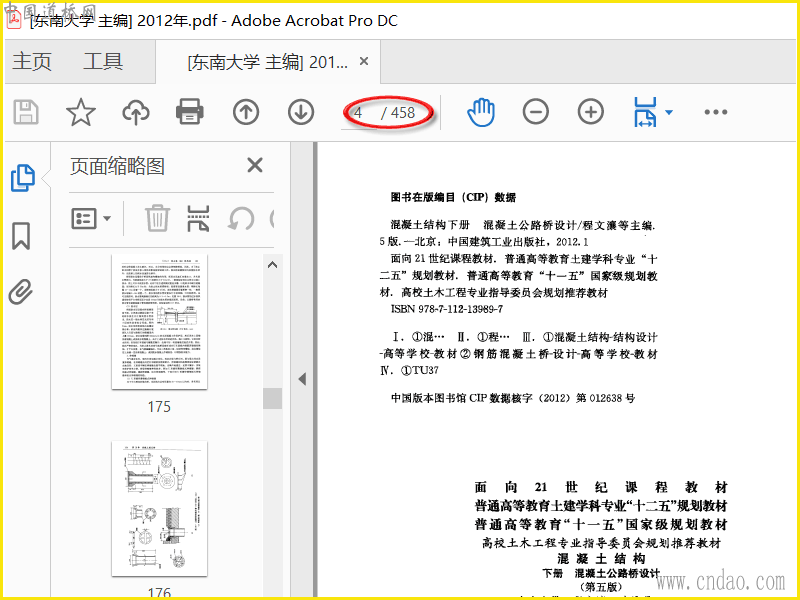
Task: Delete selected pages with trash icon
Action: pos(157,218)
